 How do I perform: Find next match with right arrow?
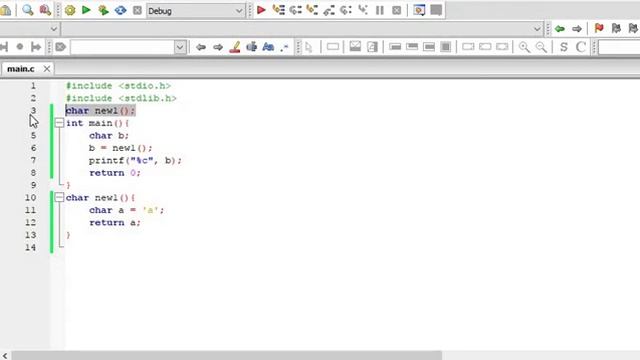[x=218, y=47]
